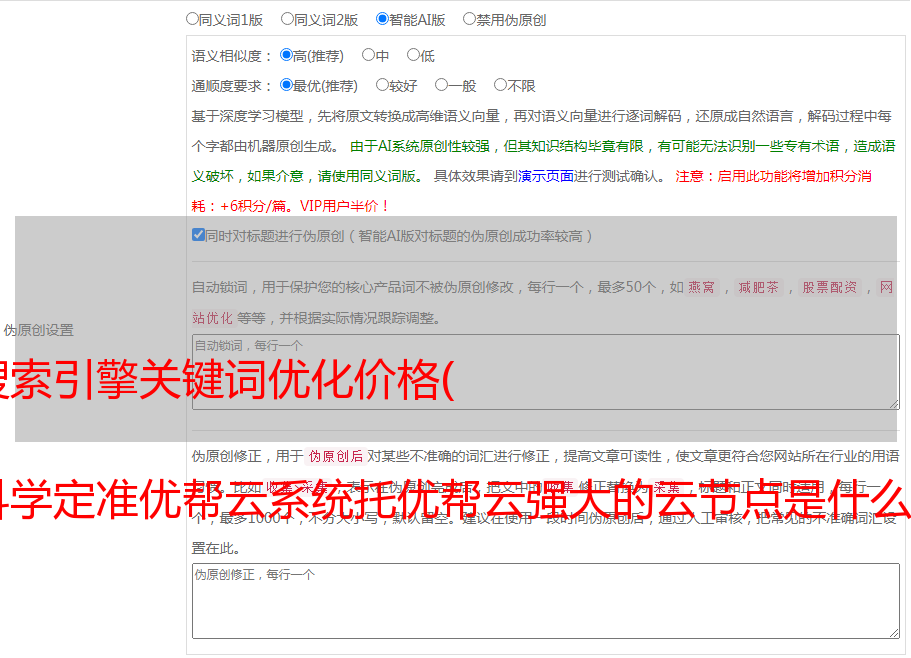Image resolution: width=911 pixels, height=658 pixels.
Task: Choose 较好 for 通顺度要求
Action: click(x=382, y=86)
